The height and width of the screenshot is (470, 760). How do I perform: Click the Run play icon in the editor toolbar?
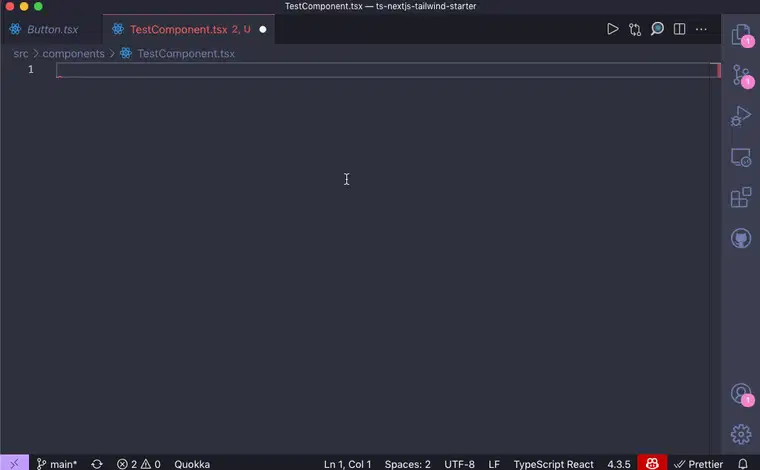pos(613,29)
